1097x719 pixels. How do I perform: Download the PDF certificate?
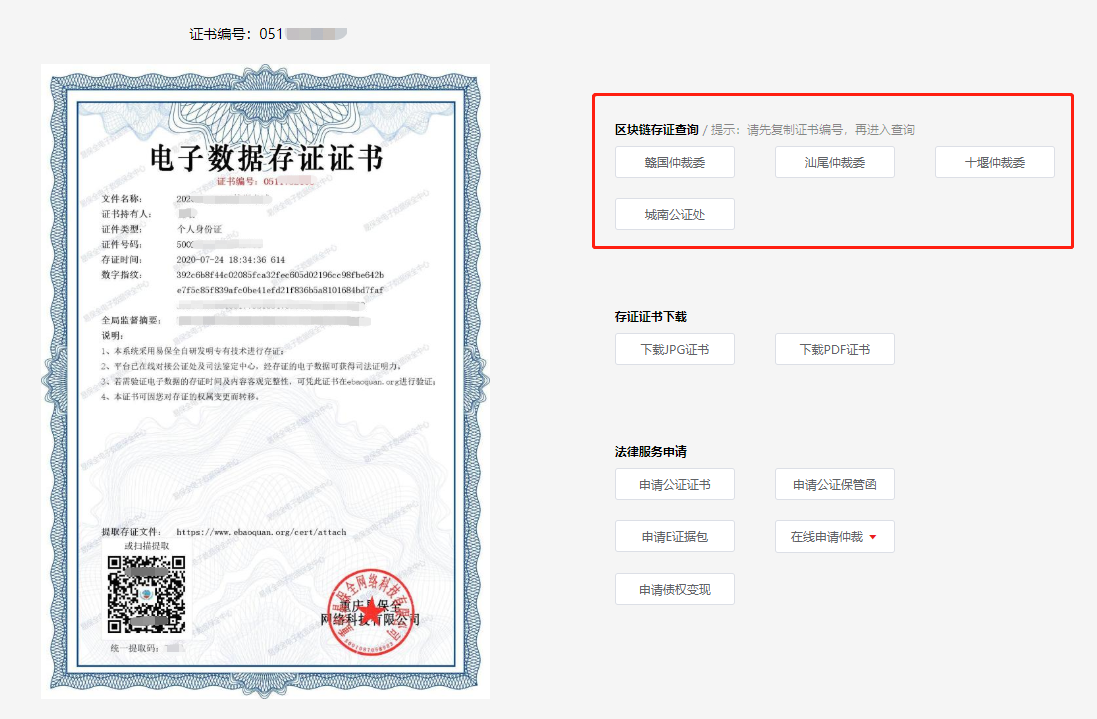click(834, 348)
